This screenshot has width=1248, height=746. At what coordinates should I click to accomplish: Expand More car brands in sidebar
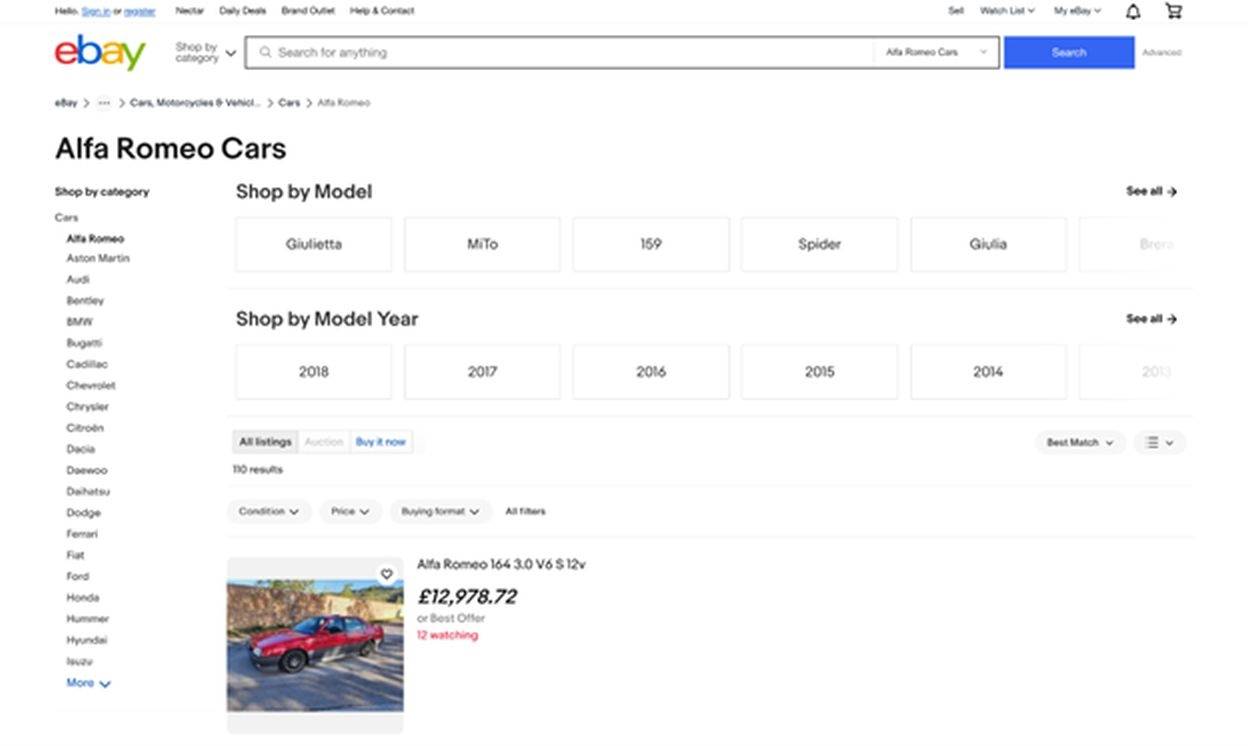pos(88,683)
